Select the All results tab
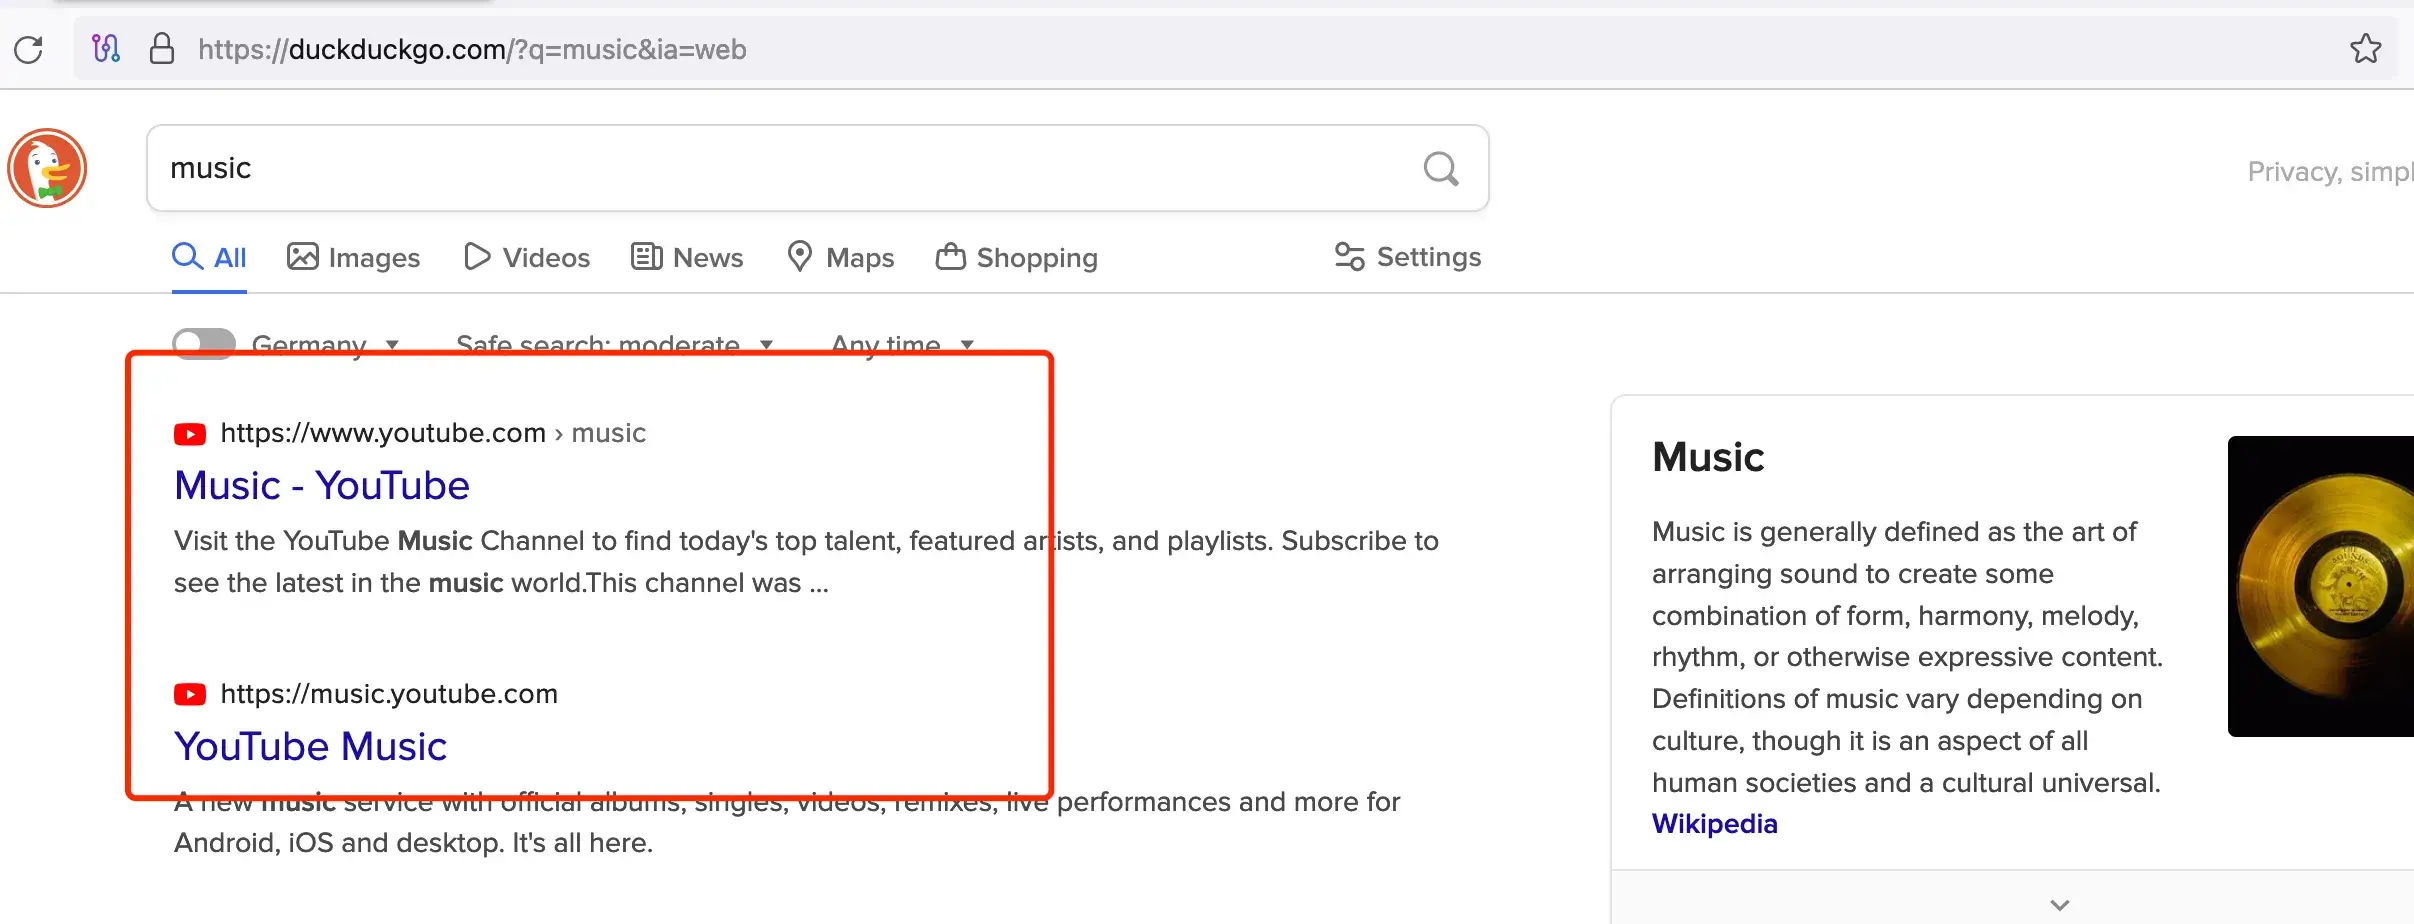 pyautogui.click(x=209, y=258)
